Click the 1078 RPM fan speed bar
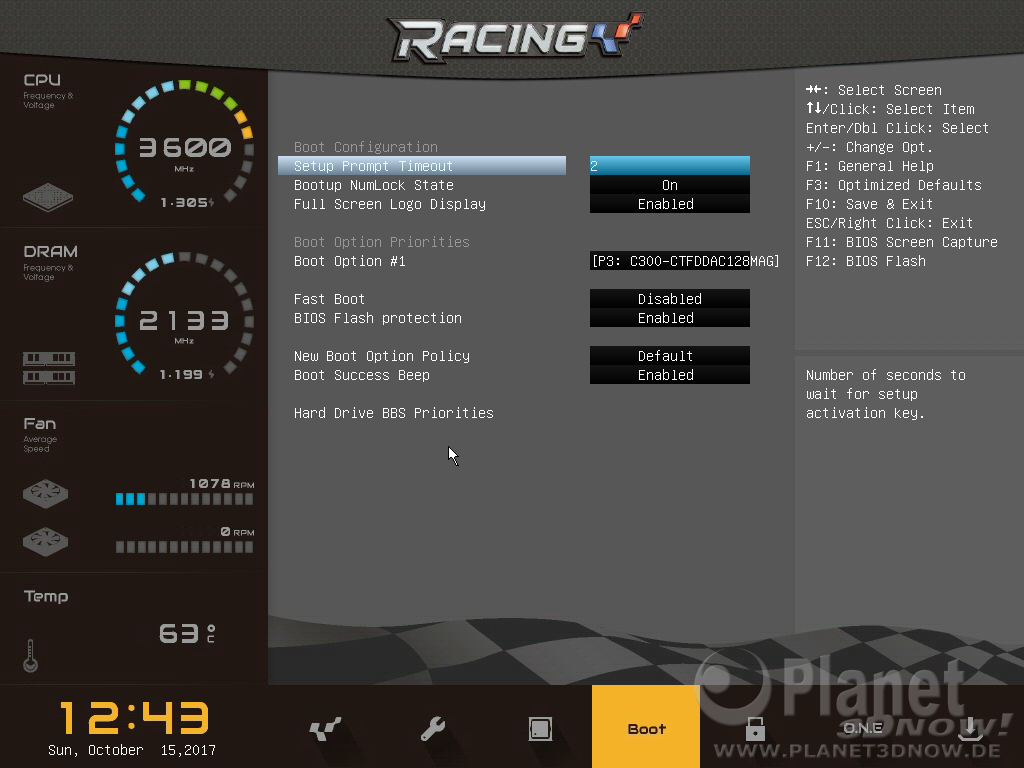 click(x=184, y=499)
